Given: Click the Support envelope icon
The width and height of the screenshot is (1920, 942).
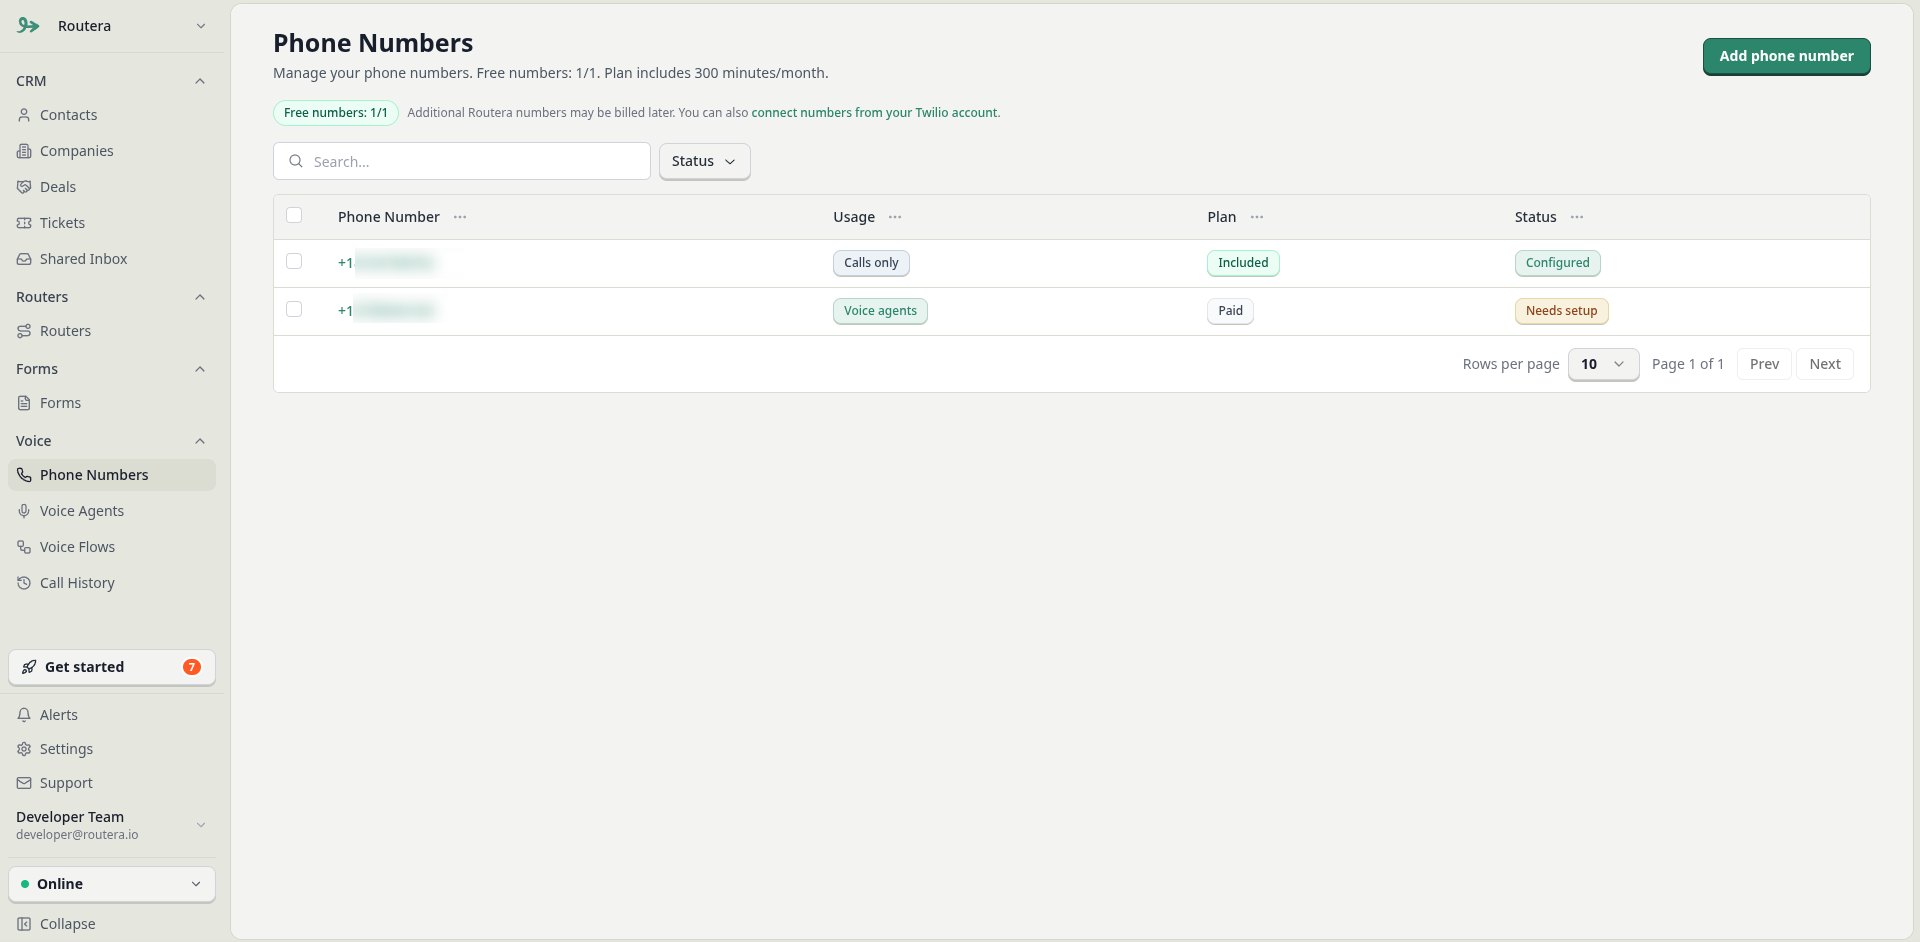Looking at the screenshot, I should pyautogui.click(x=24, y=783).
